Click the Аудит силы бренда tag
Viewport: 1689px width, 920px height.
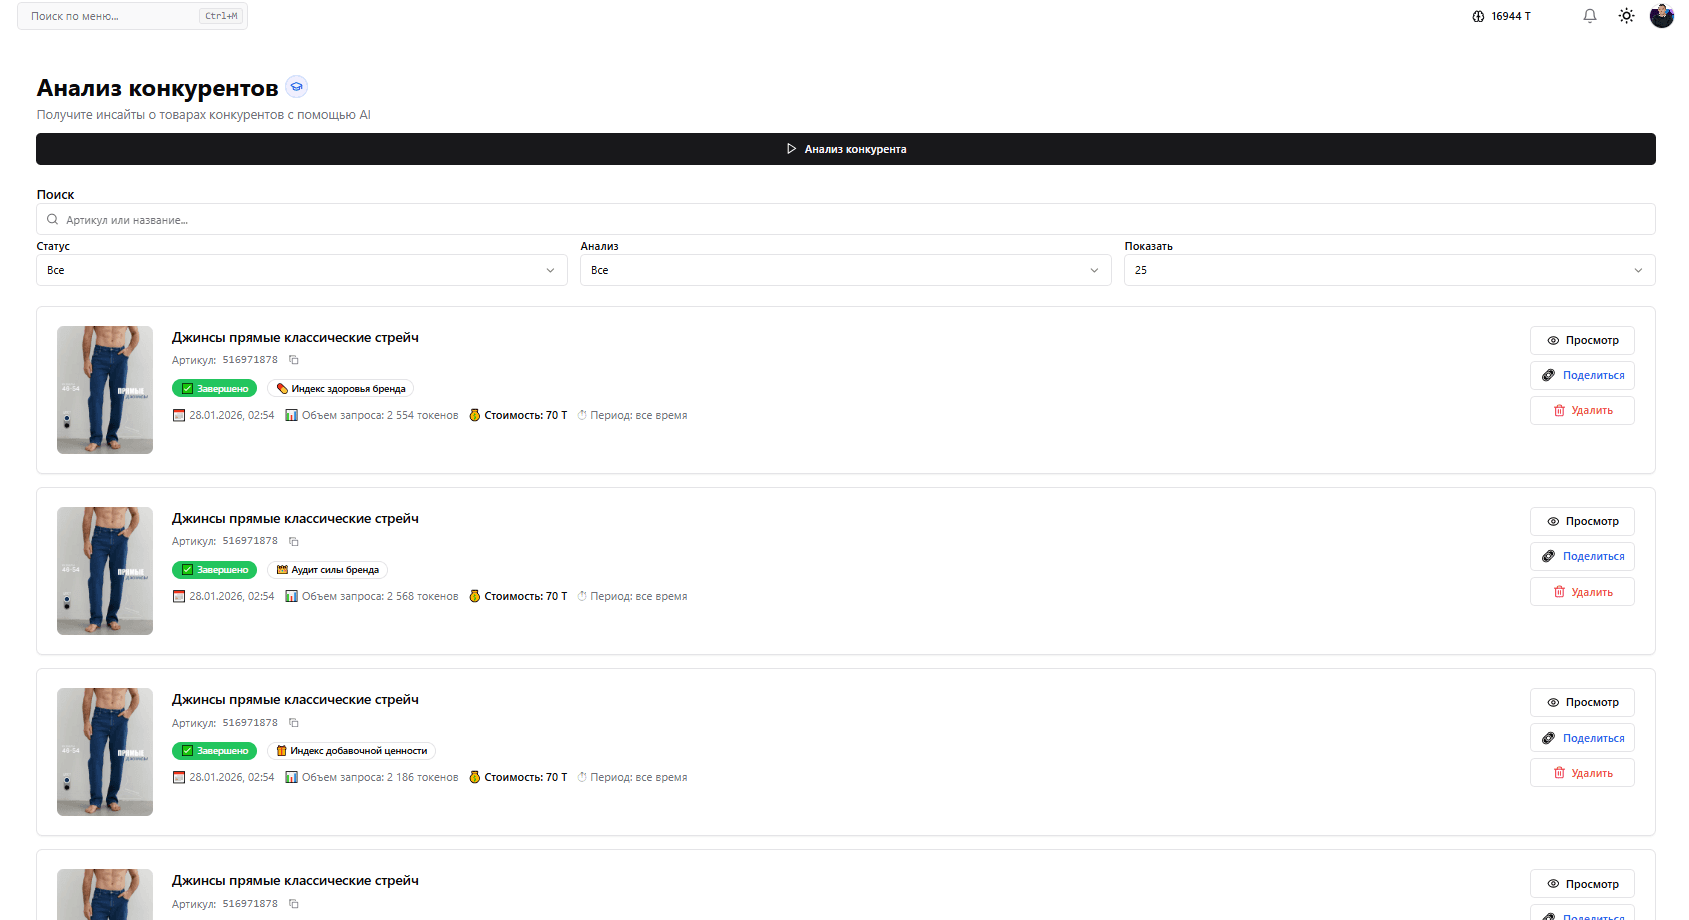point(327,570)
